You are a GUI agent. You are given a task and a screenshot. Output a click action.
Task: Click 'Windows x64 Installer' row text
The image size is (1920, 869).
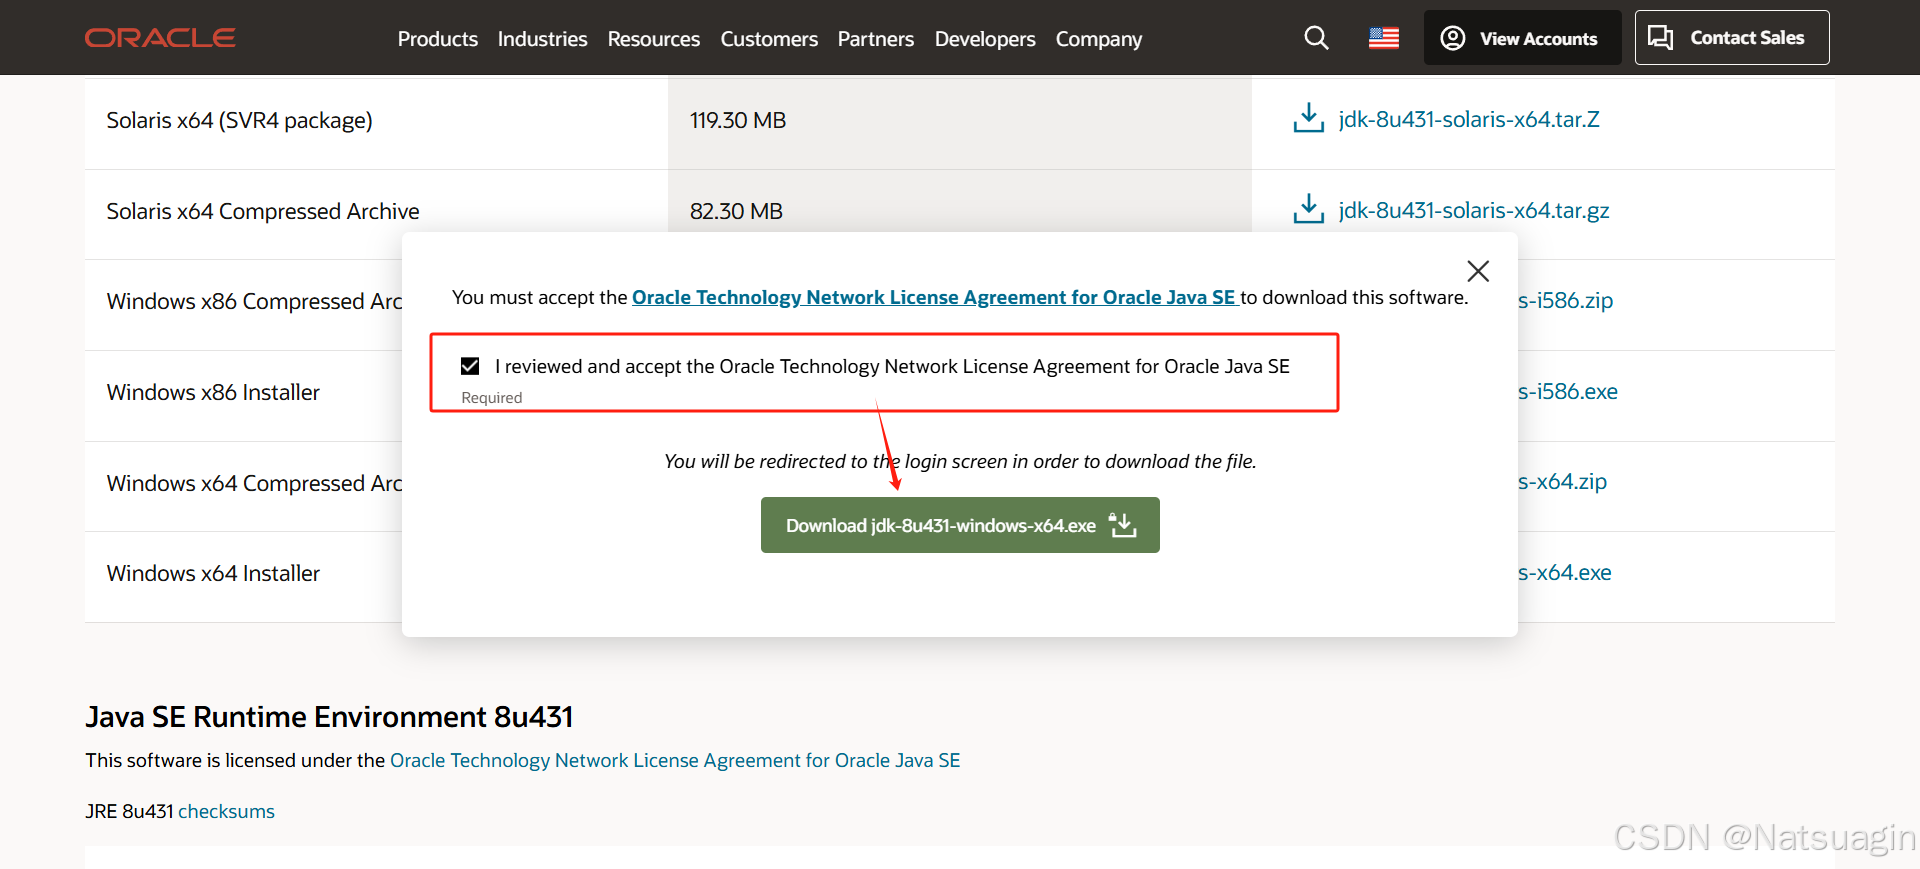click(x=213, y=573)
